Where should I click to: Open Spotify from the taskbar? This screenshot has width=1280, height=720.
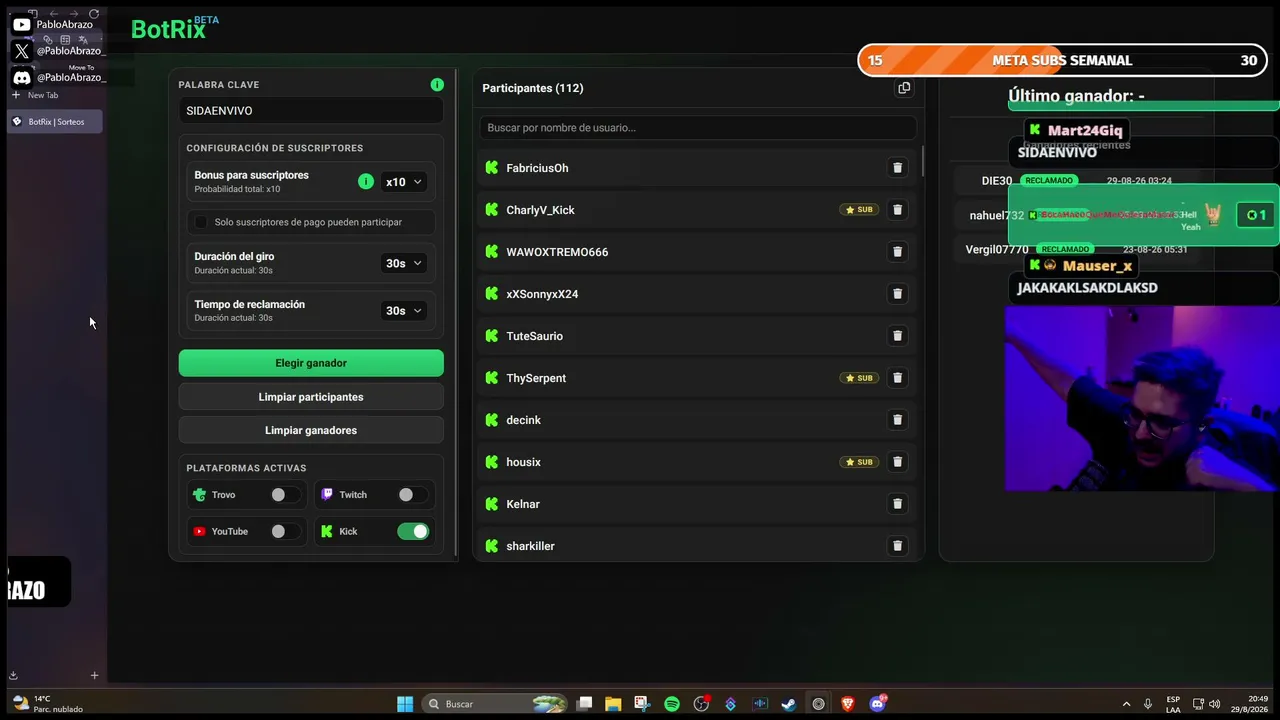pyautogui.click(x=672, y=704)
